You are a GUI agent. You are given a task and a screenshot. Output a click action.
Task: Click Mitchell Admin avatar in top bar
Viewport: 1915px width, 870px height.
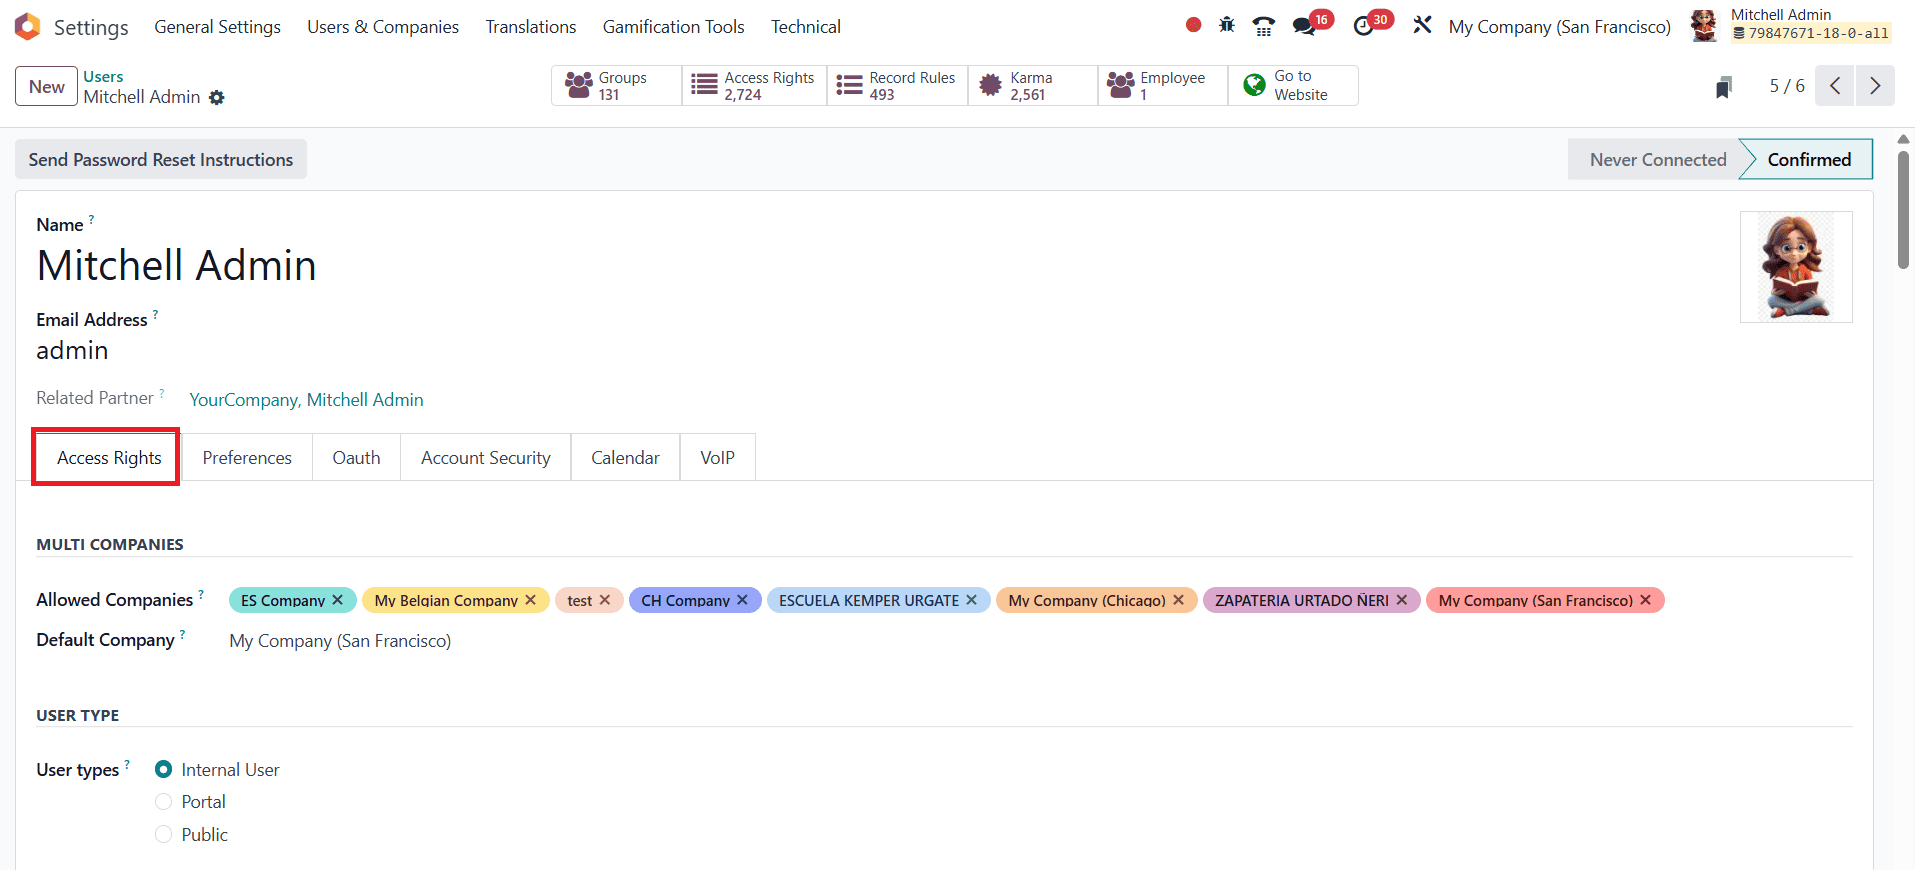[x=1704, y=26]
